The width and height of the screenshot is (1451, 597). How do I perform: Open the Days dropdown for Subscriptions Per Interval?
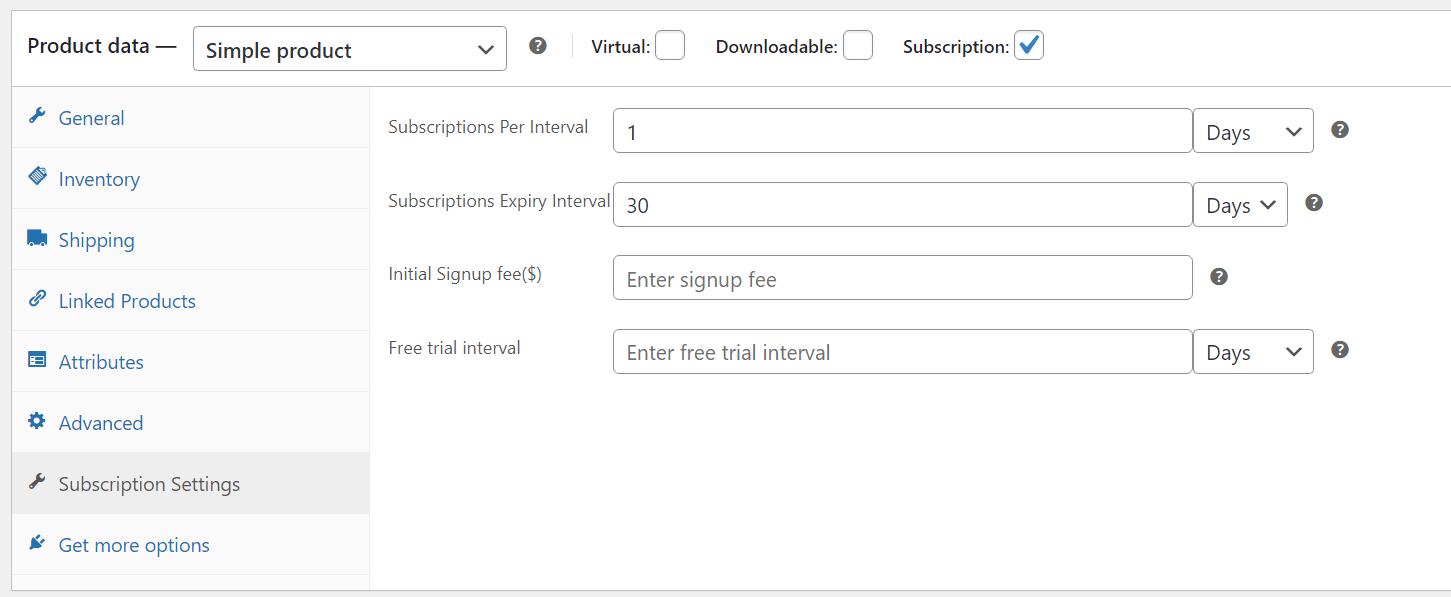pos(1253,130)
